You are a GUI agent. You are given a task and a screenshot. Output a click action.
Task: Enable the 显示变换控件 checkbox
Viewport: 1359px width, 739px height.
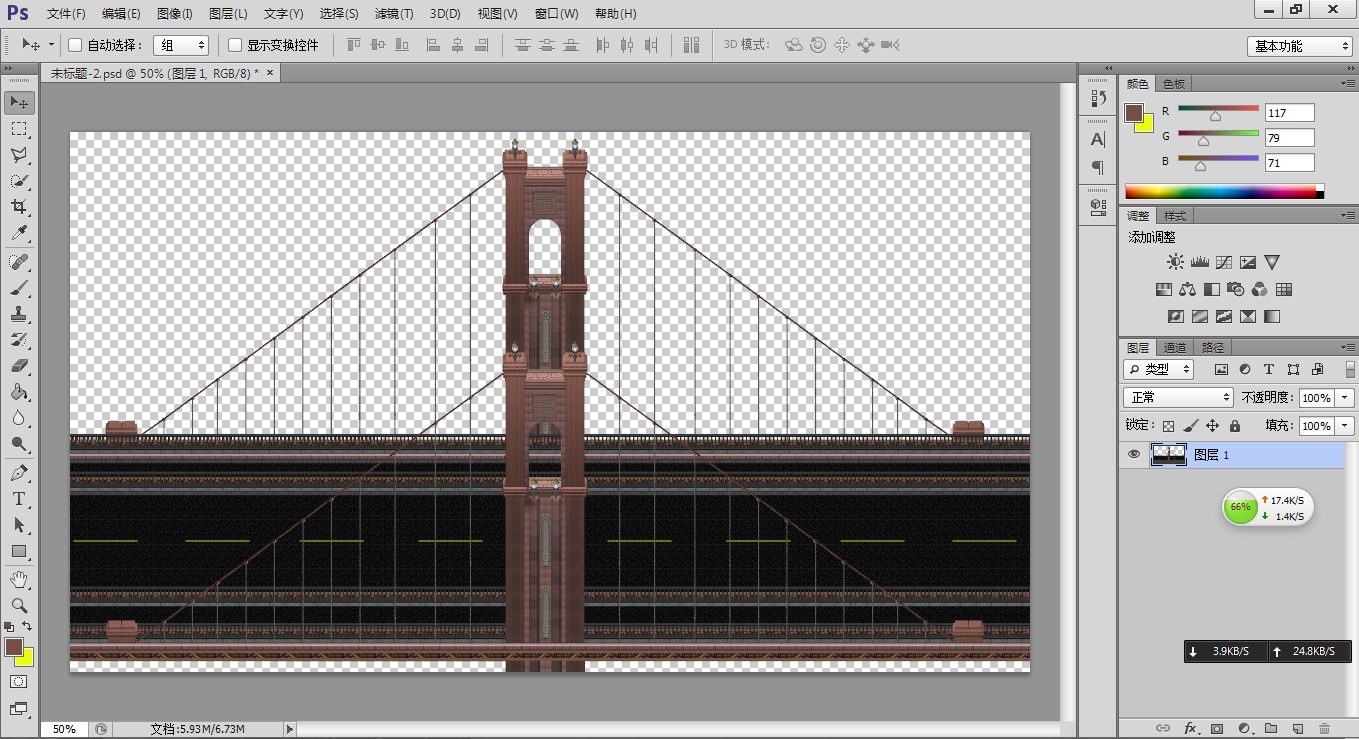pos(235,45)
